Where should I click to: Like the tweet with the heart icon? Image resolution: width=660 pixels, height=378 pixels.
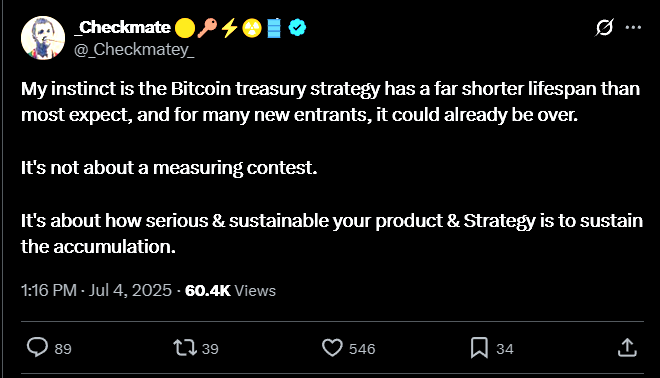click(x=332, y=348)
